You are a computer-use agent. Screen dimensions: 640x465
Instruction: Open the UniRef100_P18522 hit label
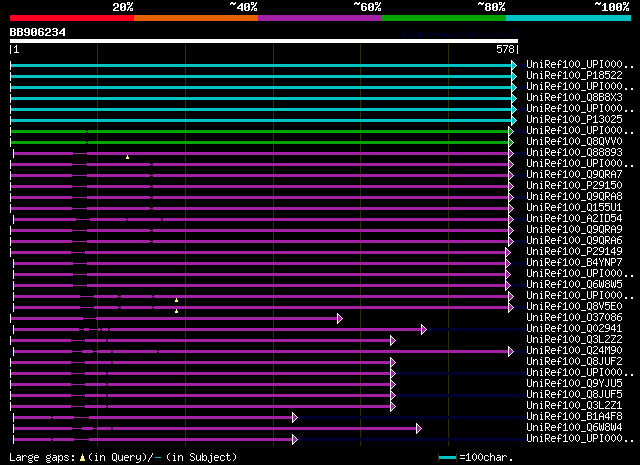574,76
